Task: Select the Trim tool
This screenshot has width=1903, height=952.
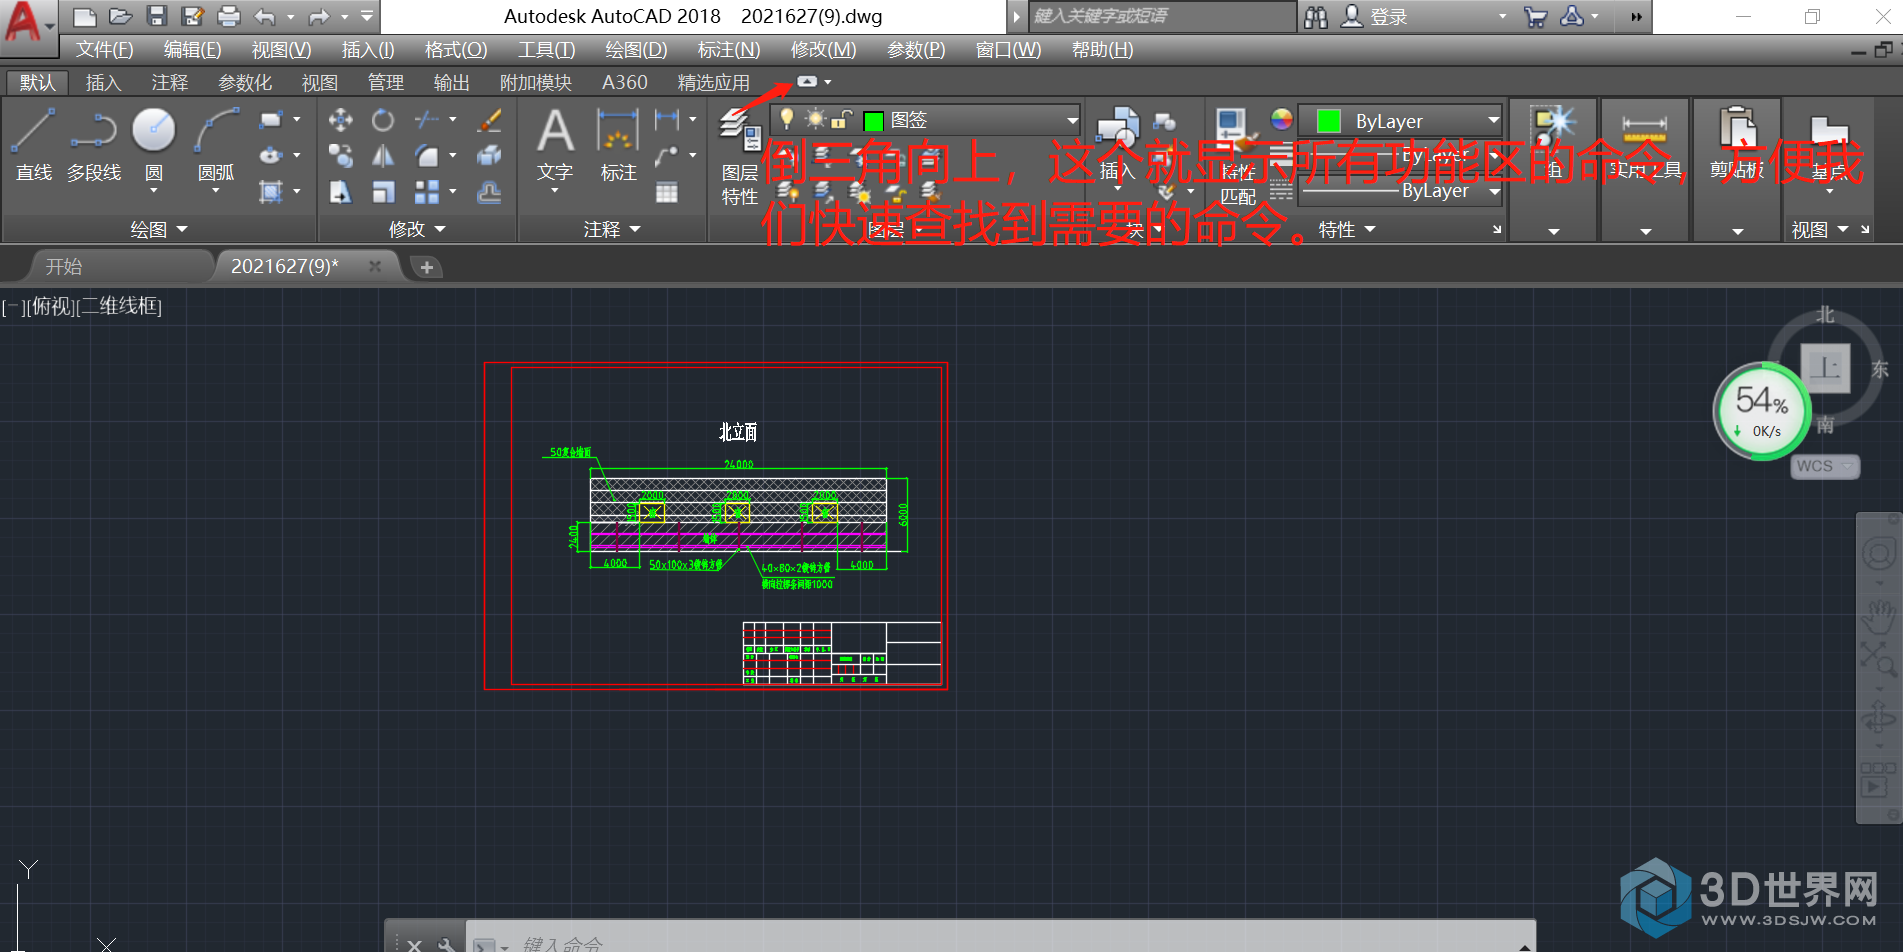Action: pyautogui.click(x=427, y=120)
